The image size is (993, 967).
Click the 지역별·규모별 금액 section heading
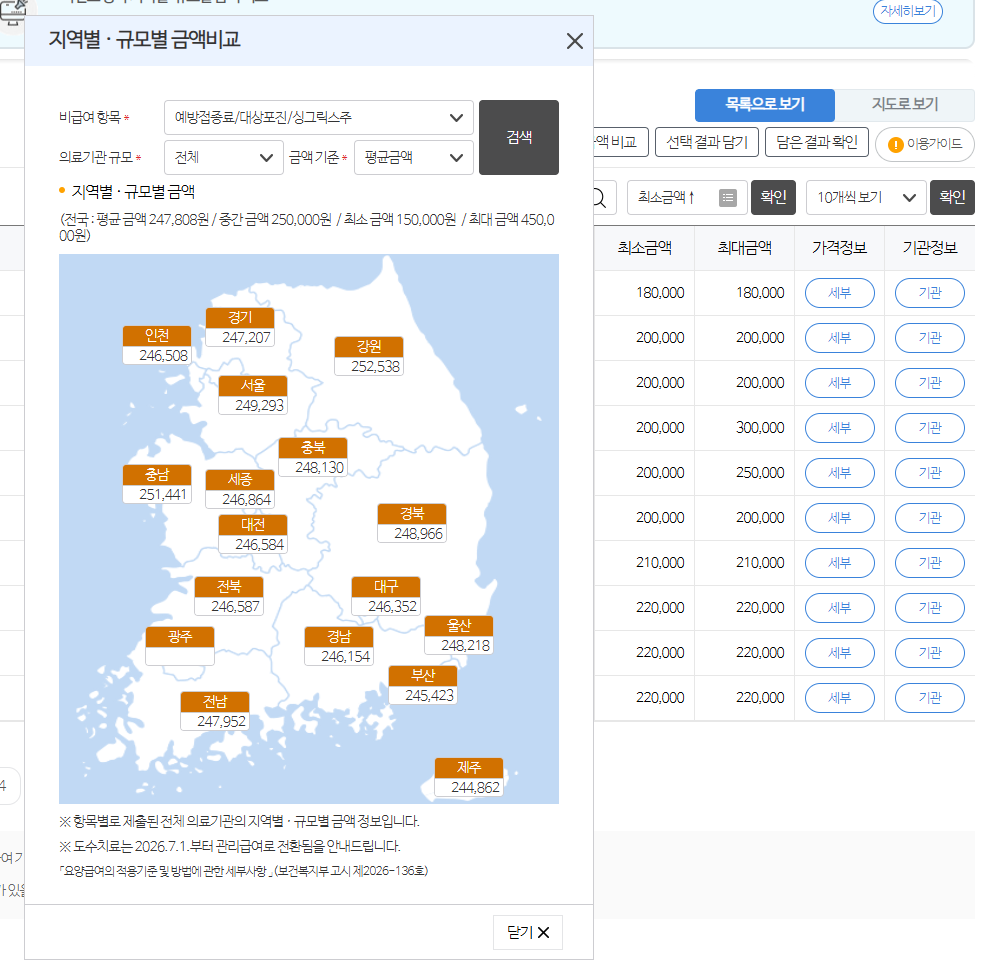(x=133, y=191)
